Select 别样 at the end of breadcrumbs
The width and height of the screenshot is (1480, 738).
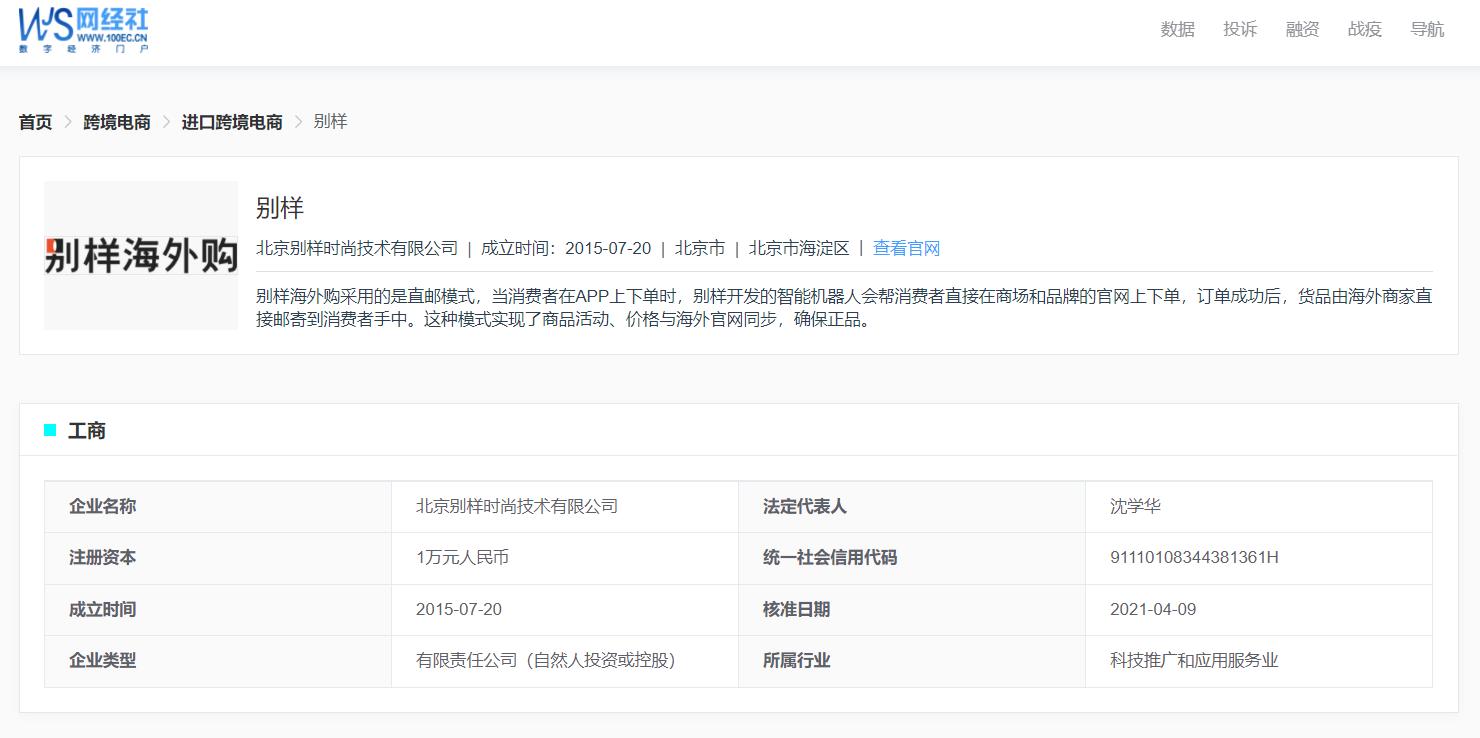click(x=332, y=122)
